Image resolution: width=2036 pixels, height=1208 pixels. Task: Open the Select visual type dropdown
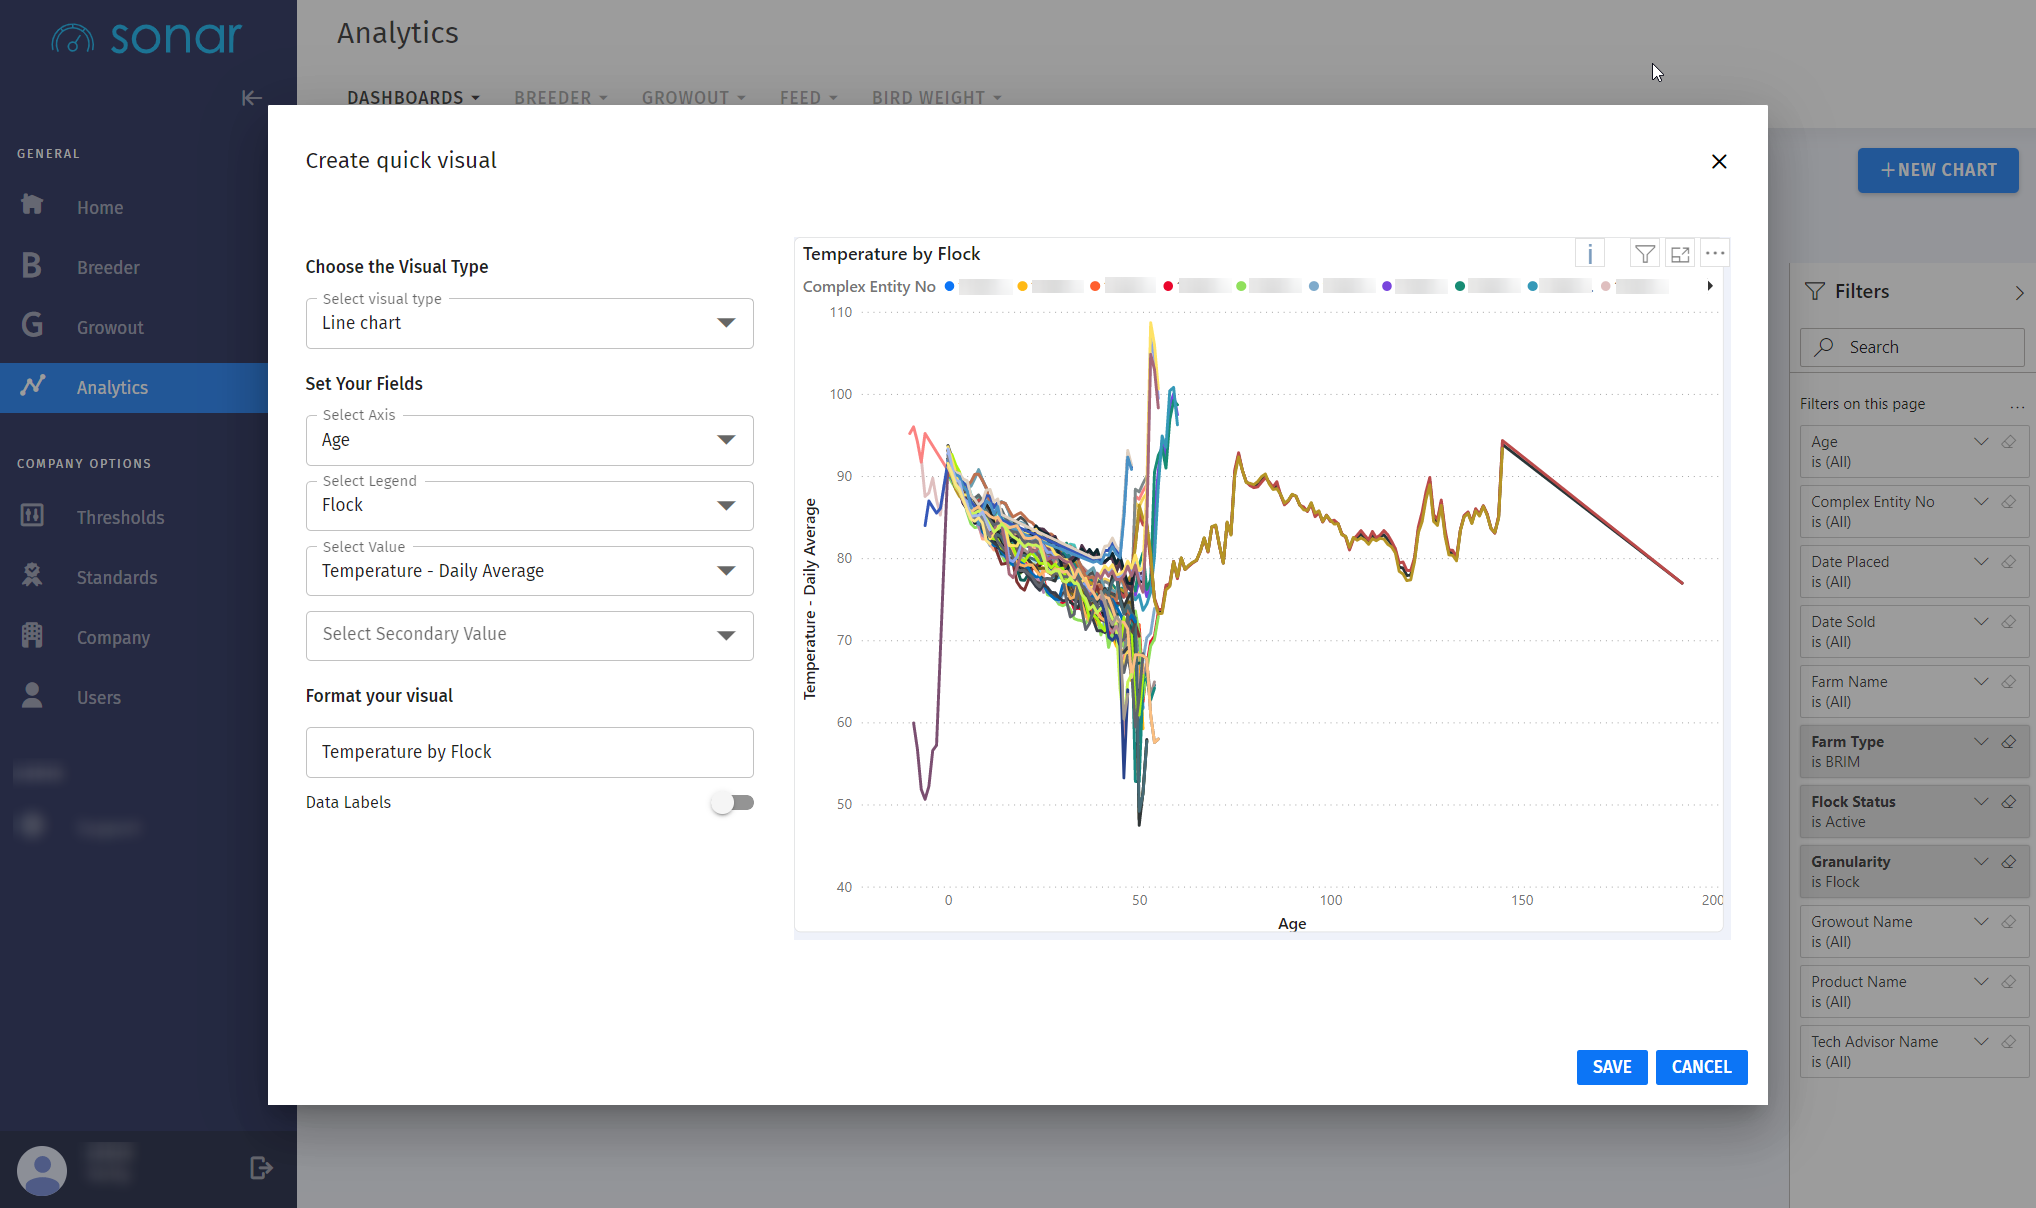[x=529, y=323]
